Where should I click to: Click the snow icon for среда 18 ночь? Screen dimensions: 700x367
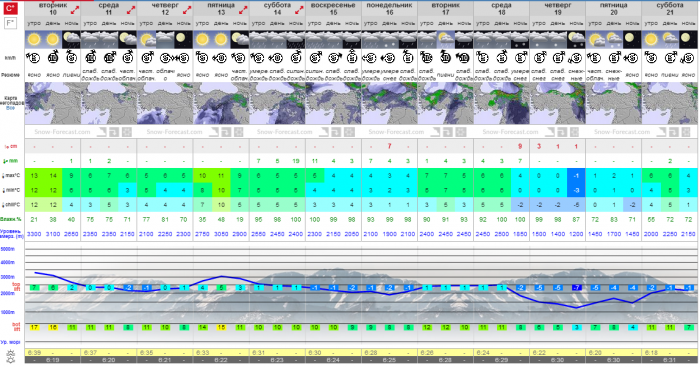coord(520,40)
